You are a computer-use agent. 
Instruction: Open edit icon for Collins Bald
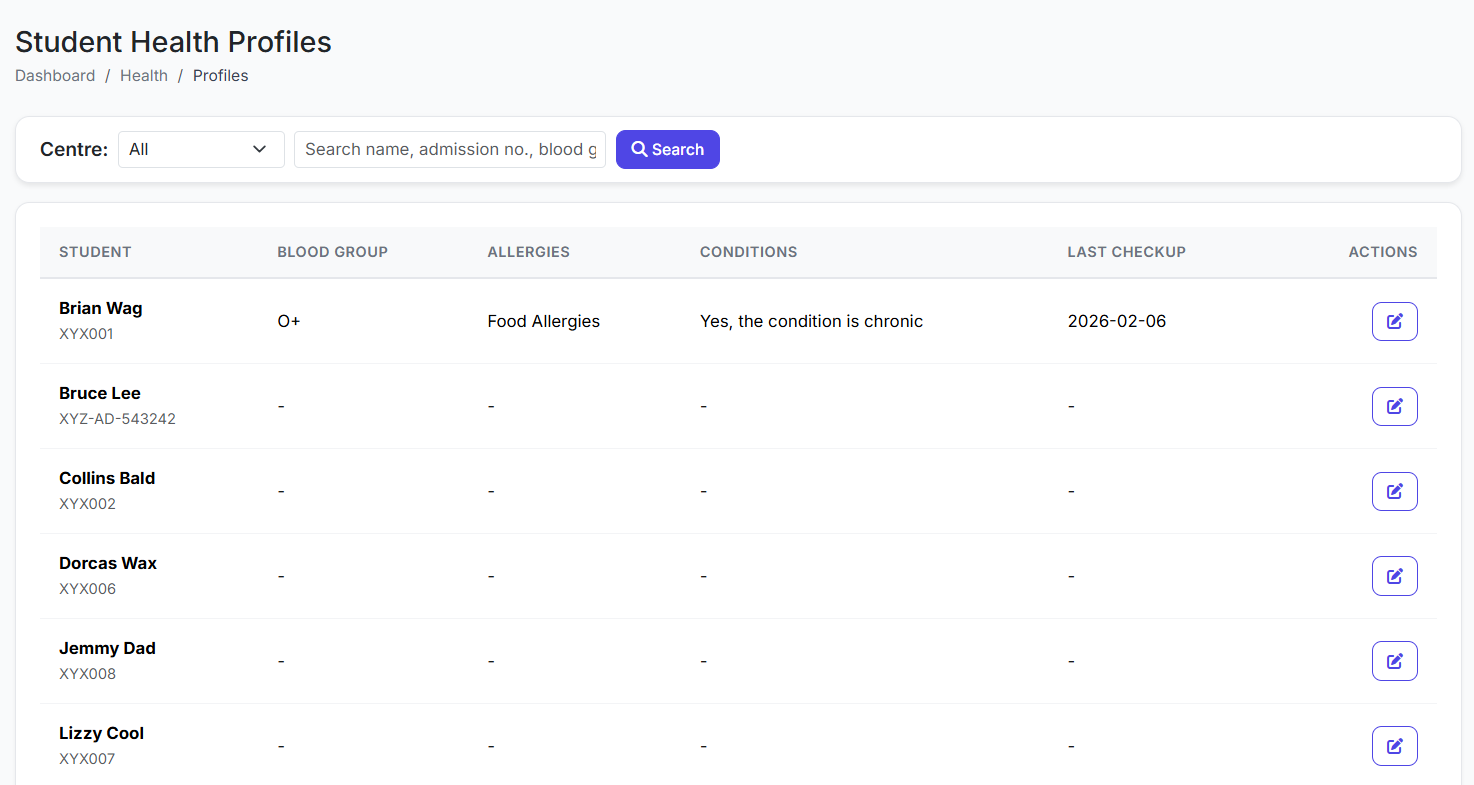(x=1394, y=491)
